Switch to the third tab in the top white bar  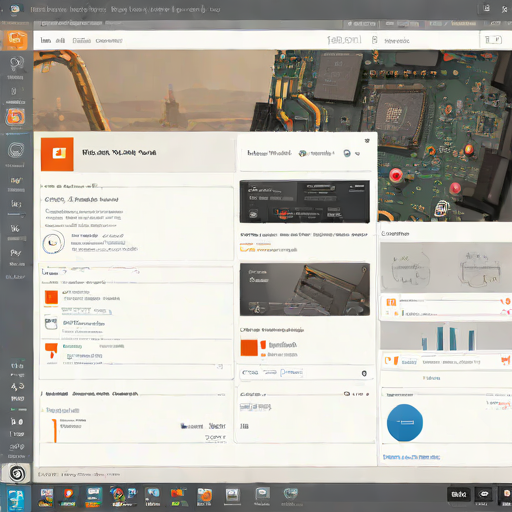pos(82,41)
